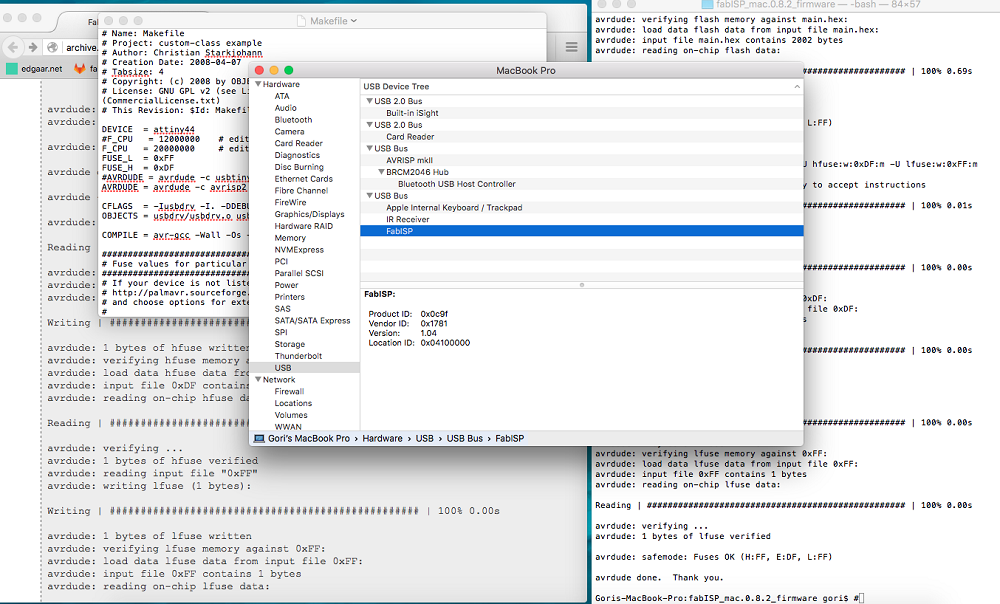Click USB Bus in the path bar
Viewport: 1000px width, 604px height.
coord(464,438)
